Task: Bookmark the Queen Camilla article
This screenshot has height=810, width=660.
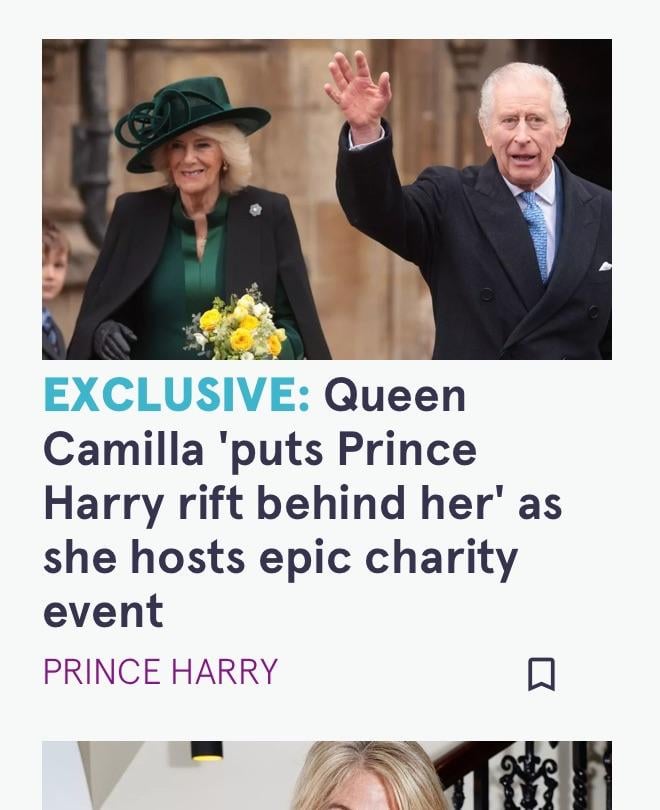Action: coord(541,674)
